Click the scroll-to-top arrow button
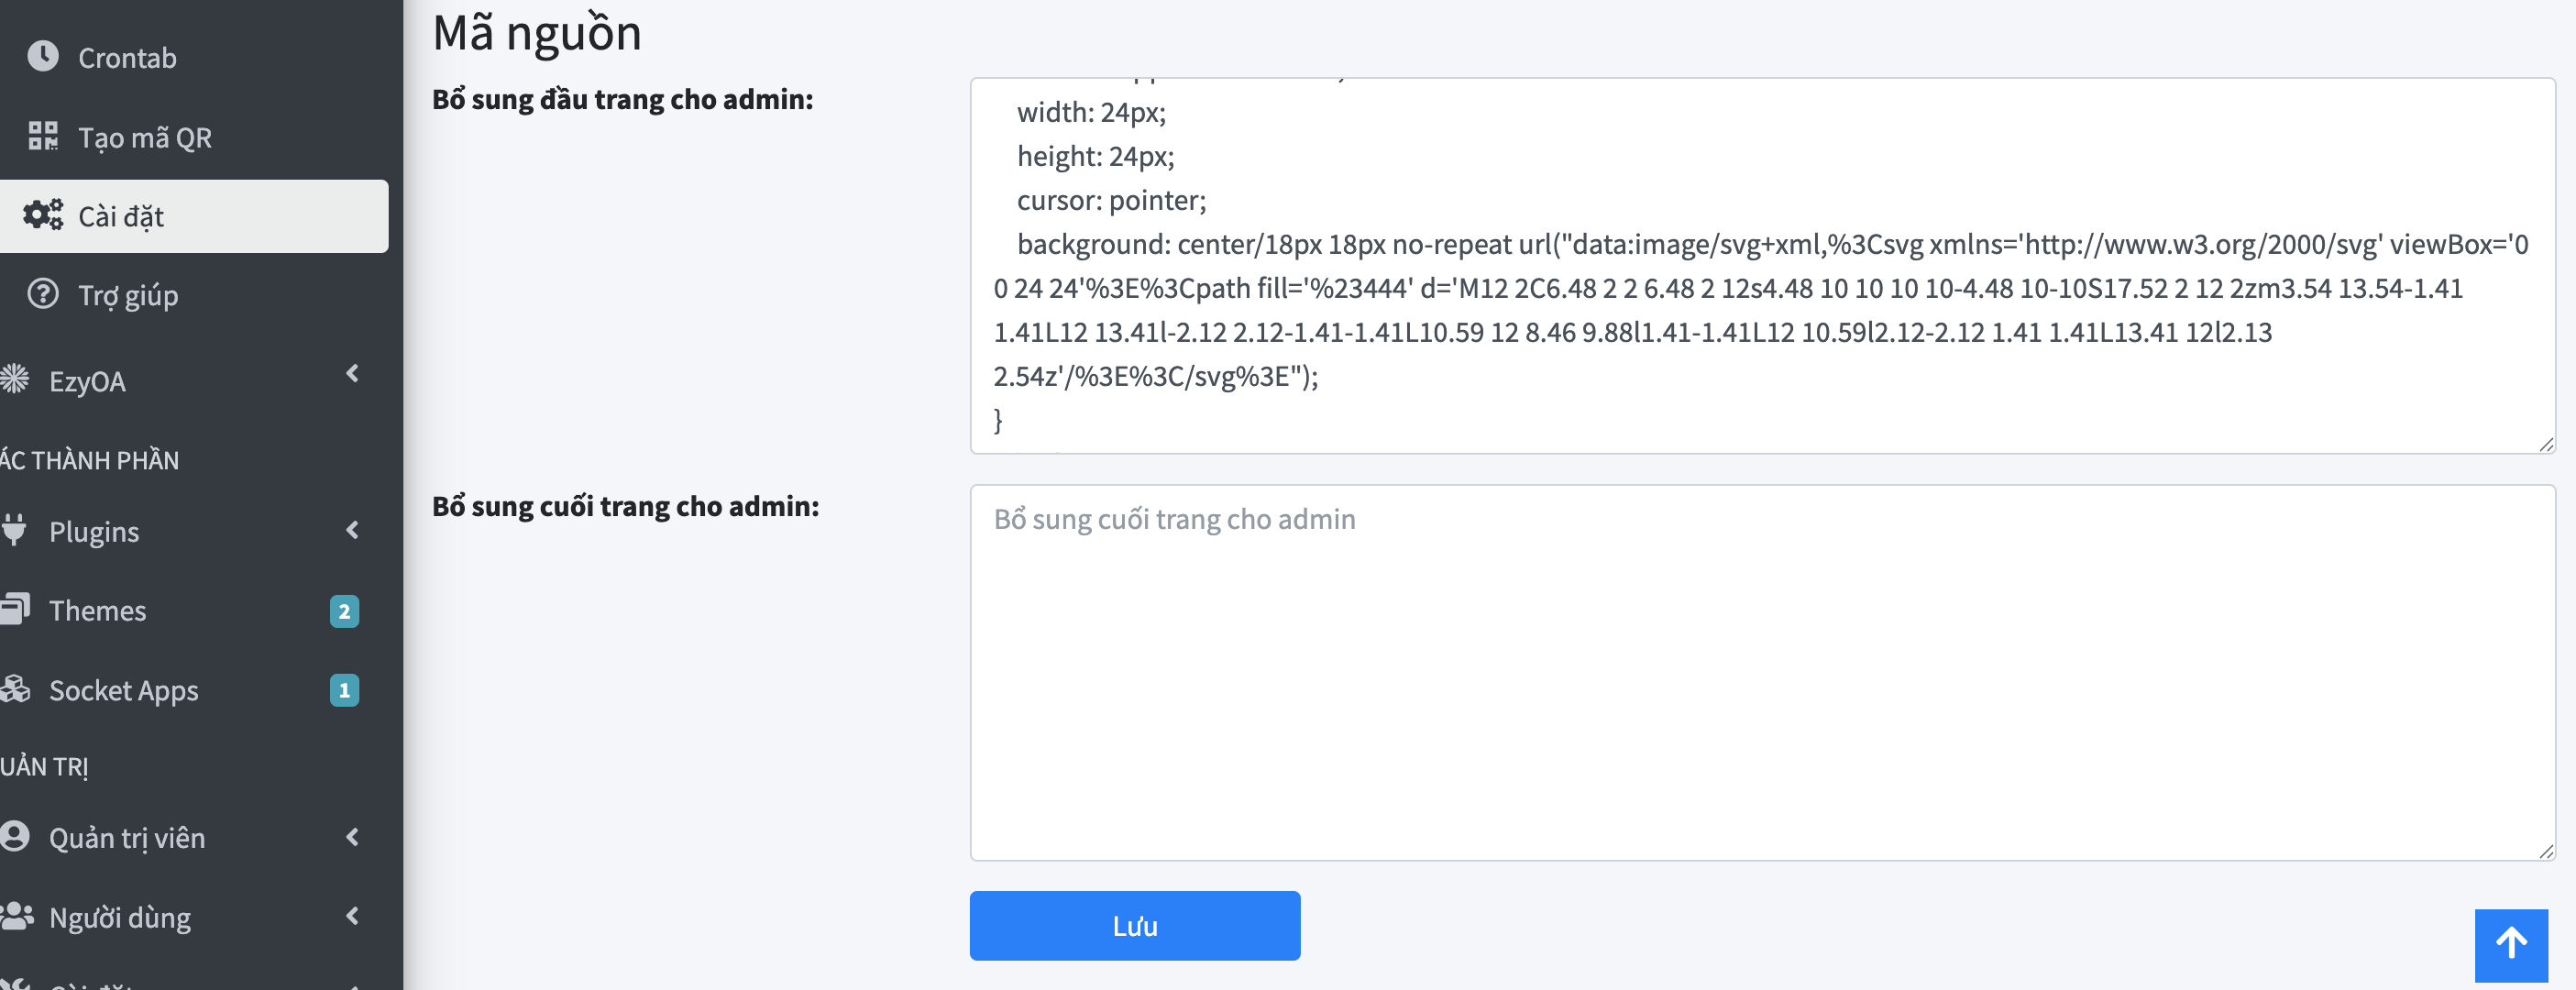 [x=2511, y=945]
